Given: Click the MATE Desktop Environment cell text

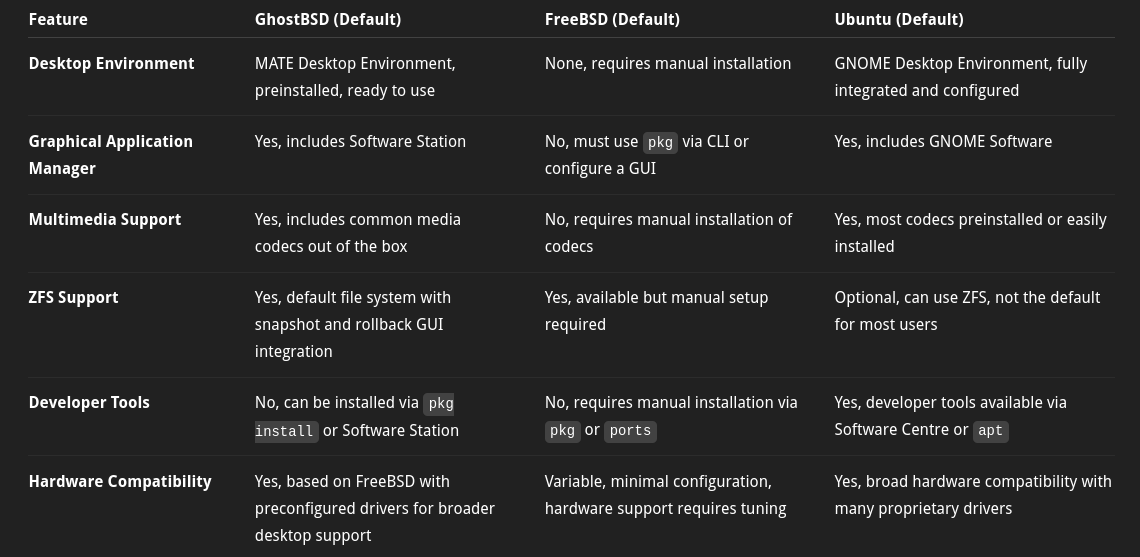Looking at the screenshot, I should [355, 77].
